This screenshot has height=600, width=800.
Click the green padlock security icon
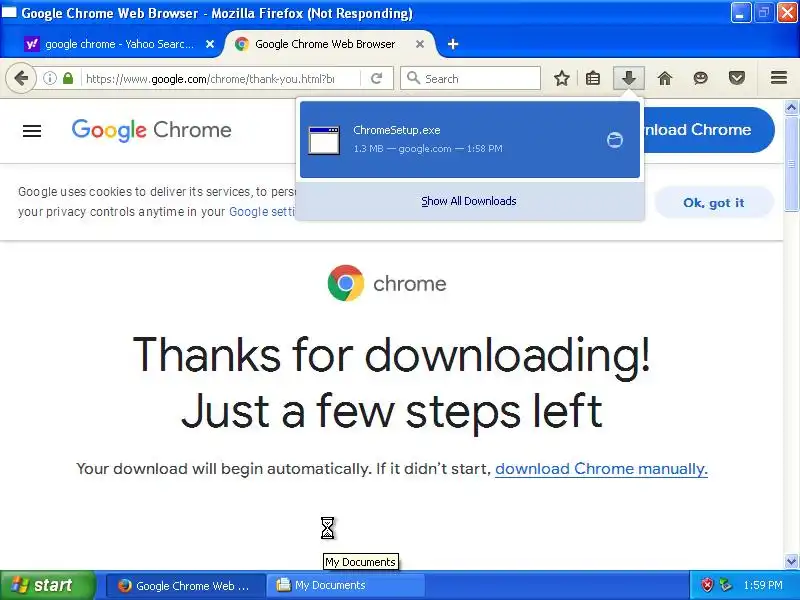point(68,79)
